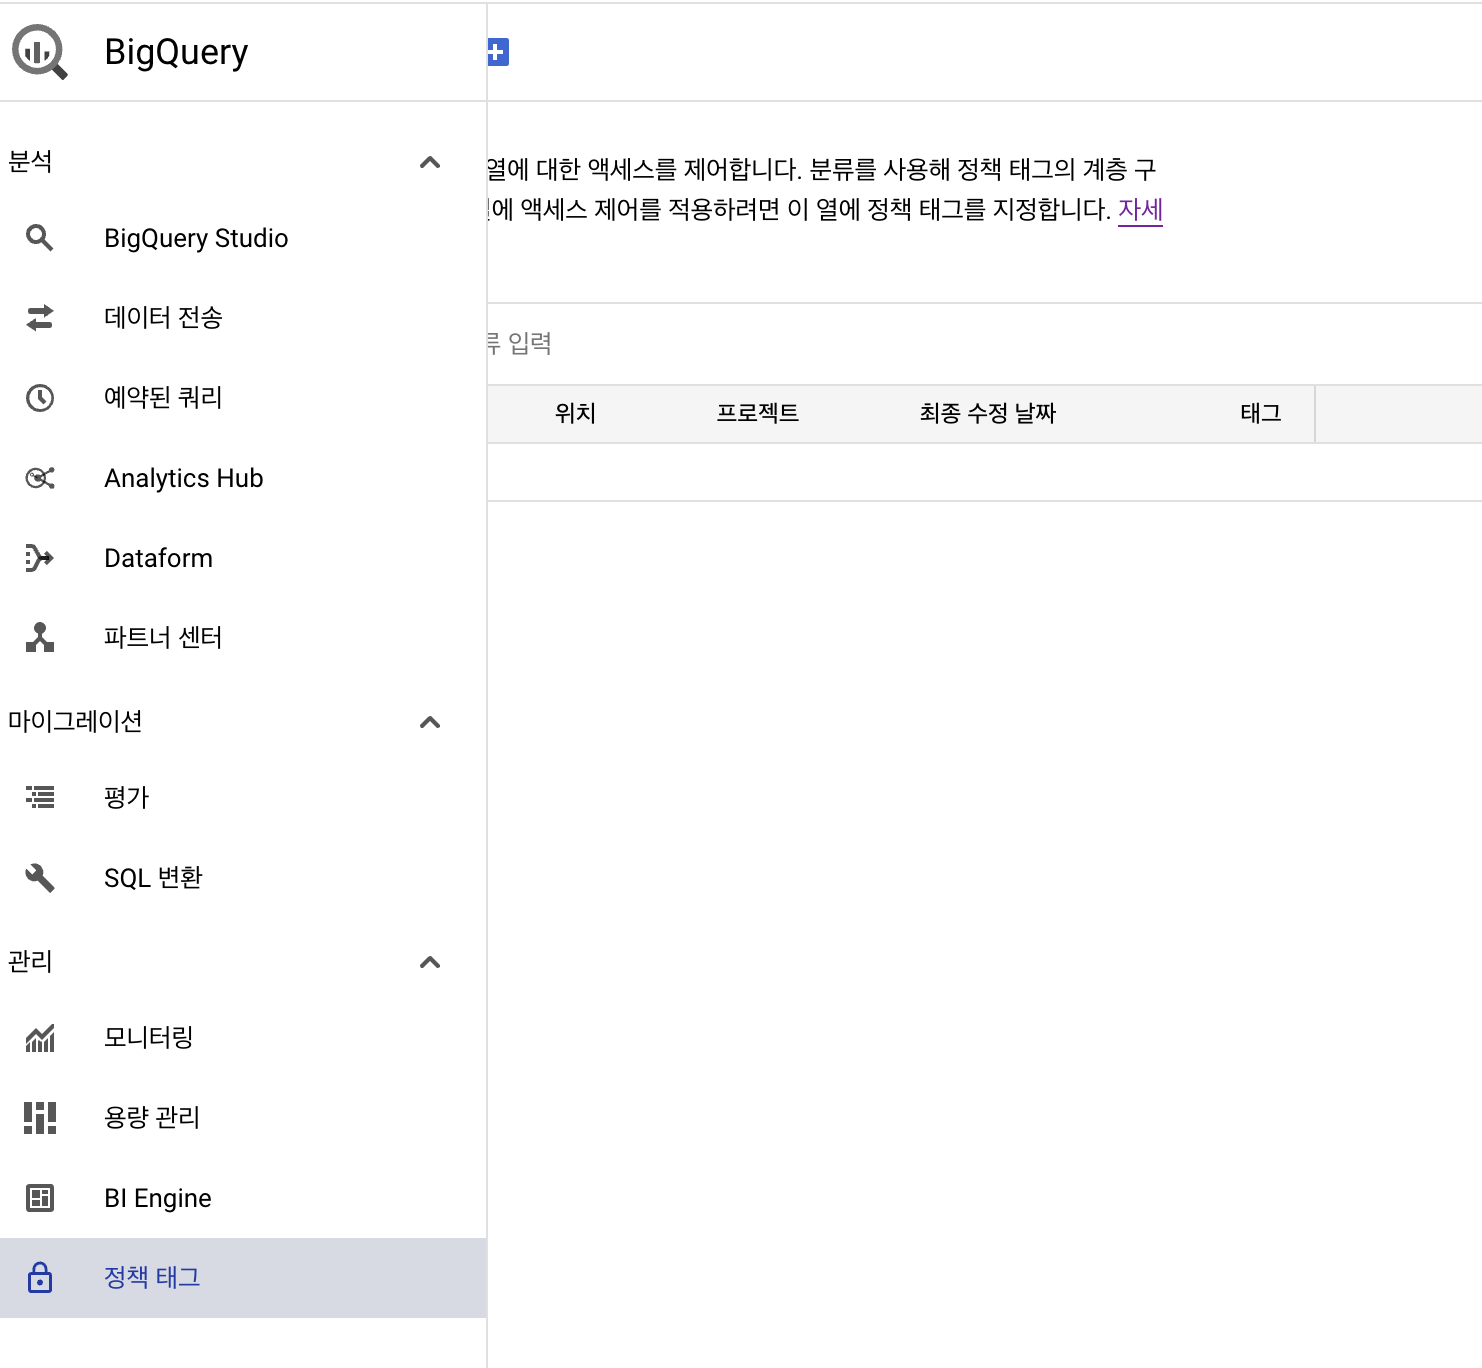Viewport: 1482px width, 1368px height.
Task: Click the 모니터링 chart icon
Action: tap(40, 1038)
